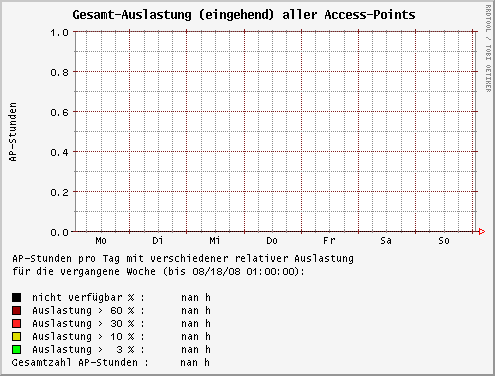The width and height of the screenshot is (495, 376).
Task: Click the chart title 'Gesamt-Auslastung (eingehend)'
Action: [x=173, y=15]
